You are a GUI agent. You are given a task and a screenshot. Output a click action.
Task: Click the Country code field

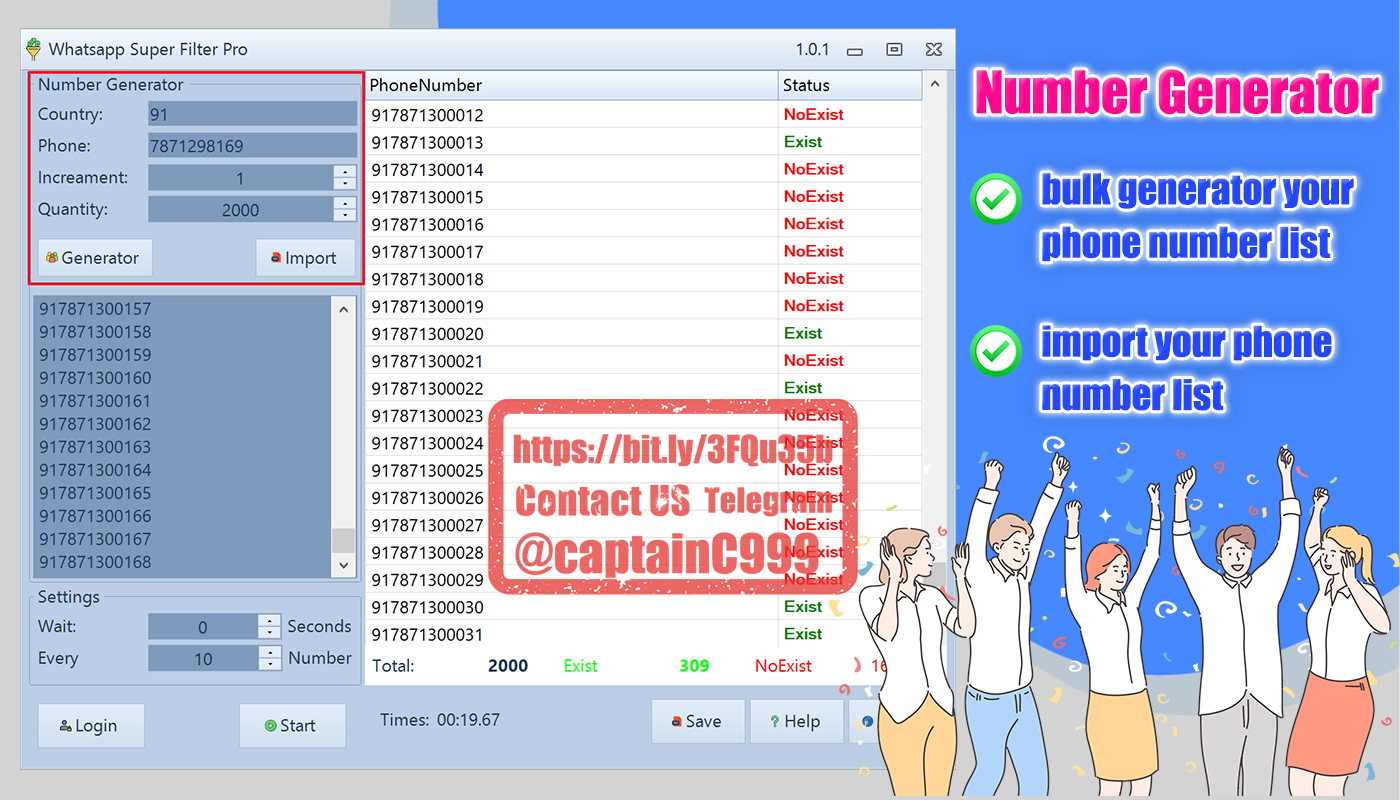click(252, 114)
